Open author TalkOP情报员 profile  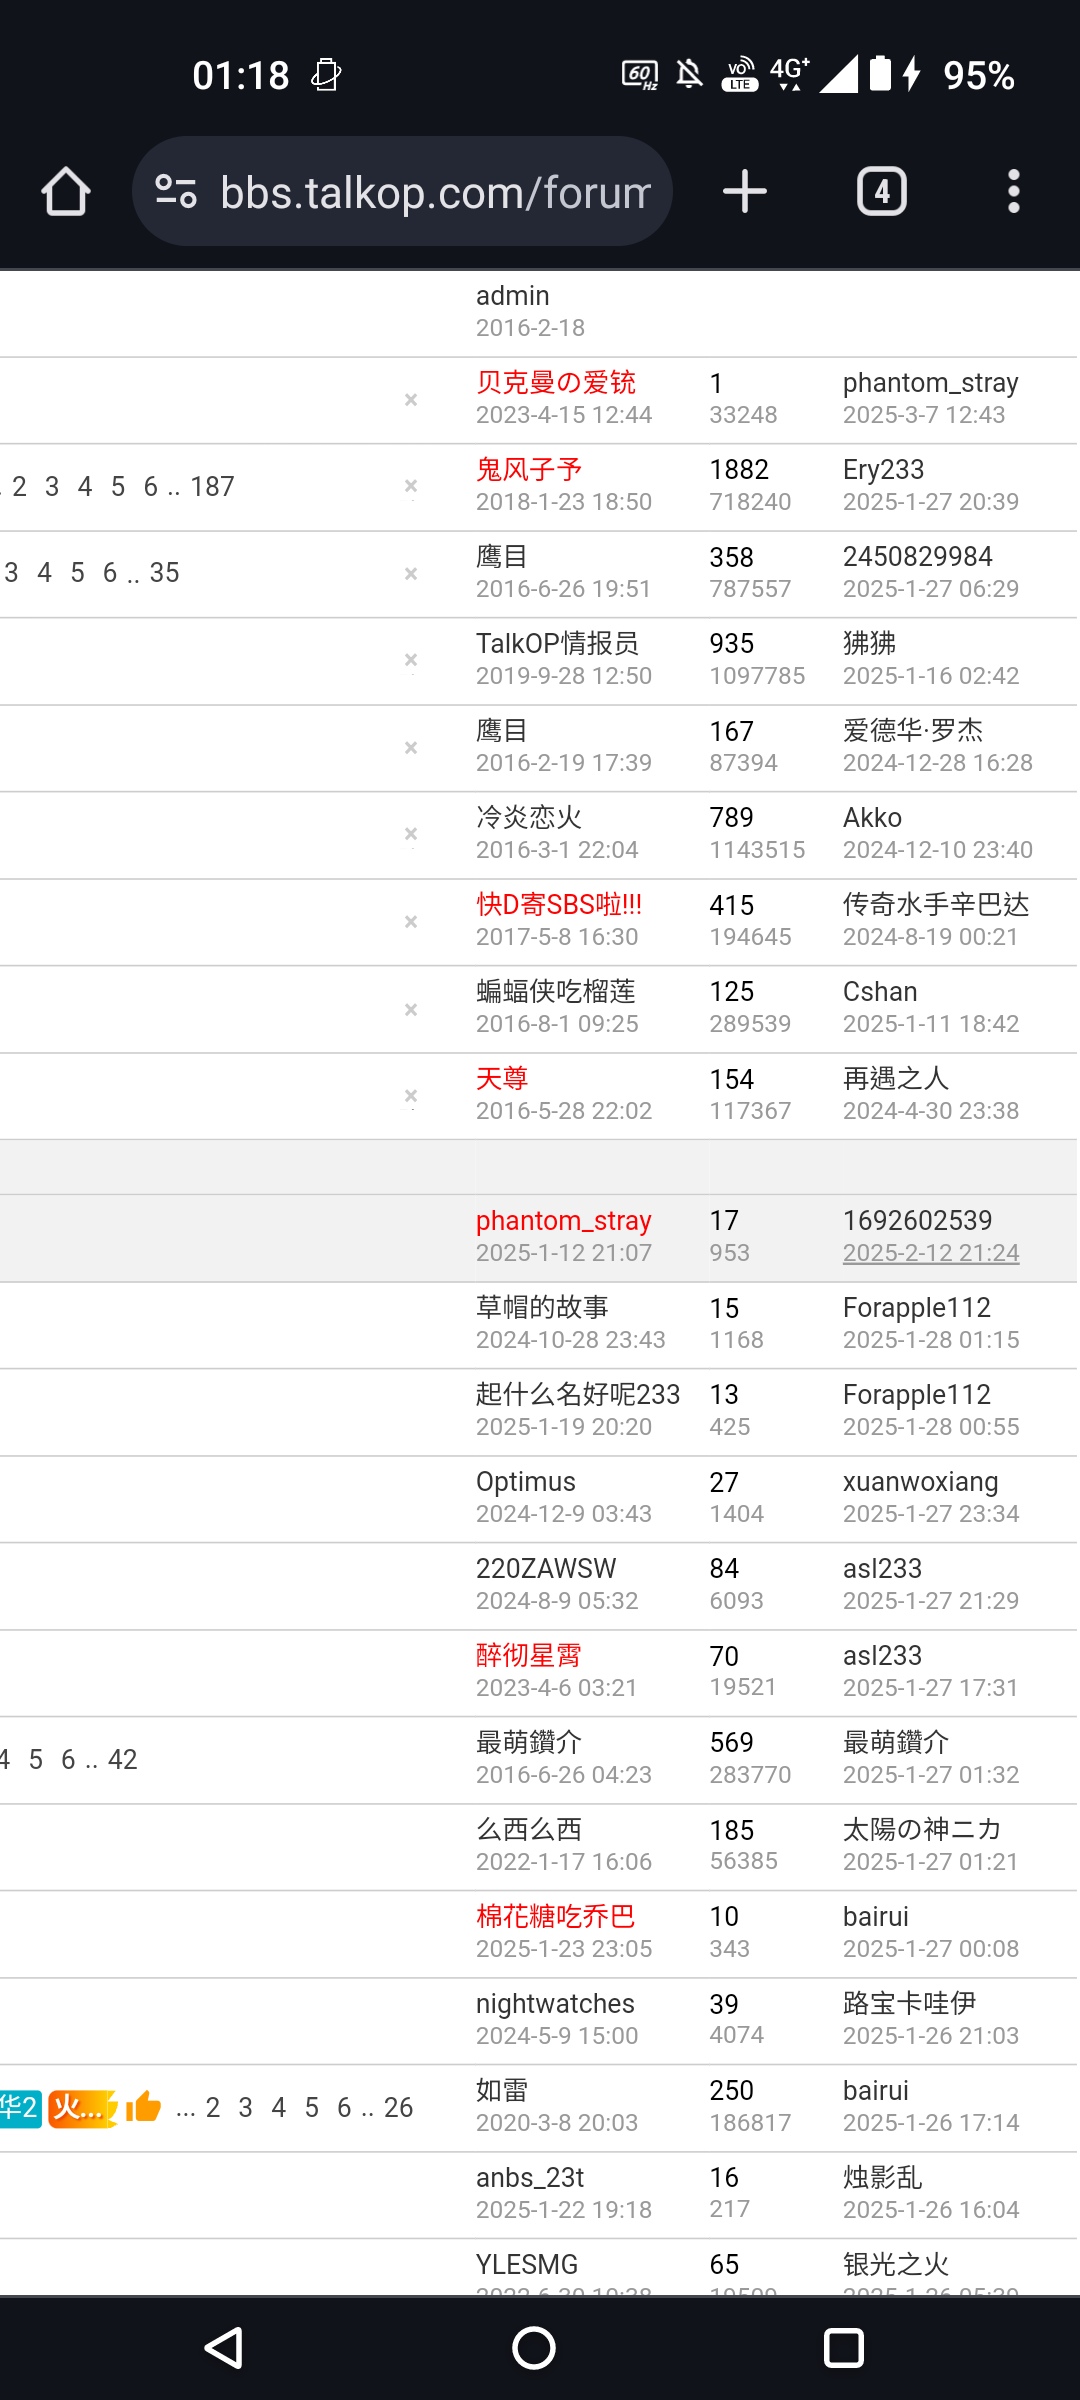(557, 643)
